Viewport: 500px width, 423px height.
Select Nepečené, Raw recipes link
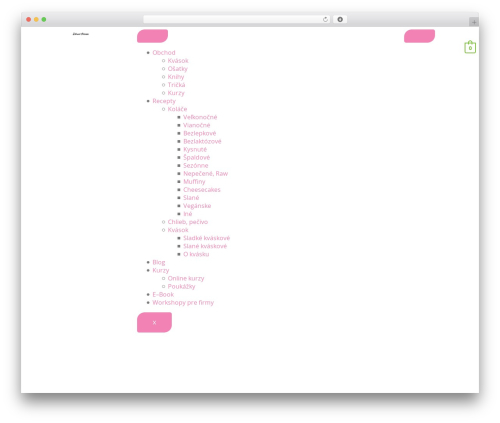pos(205,173)
